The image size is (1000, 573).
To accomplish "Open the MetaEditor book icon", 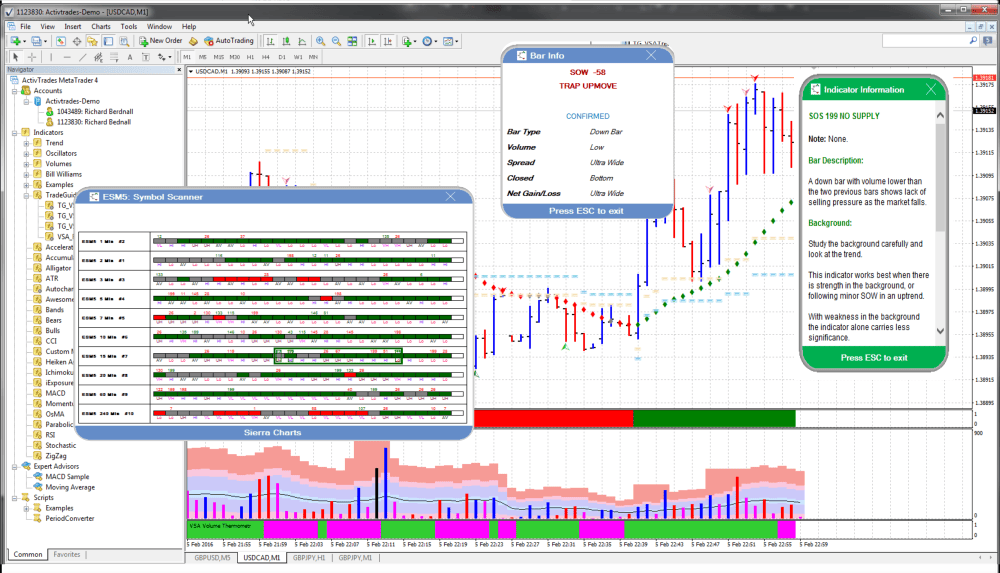I will pos(193,41).
